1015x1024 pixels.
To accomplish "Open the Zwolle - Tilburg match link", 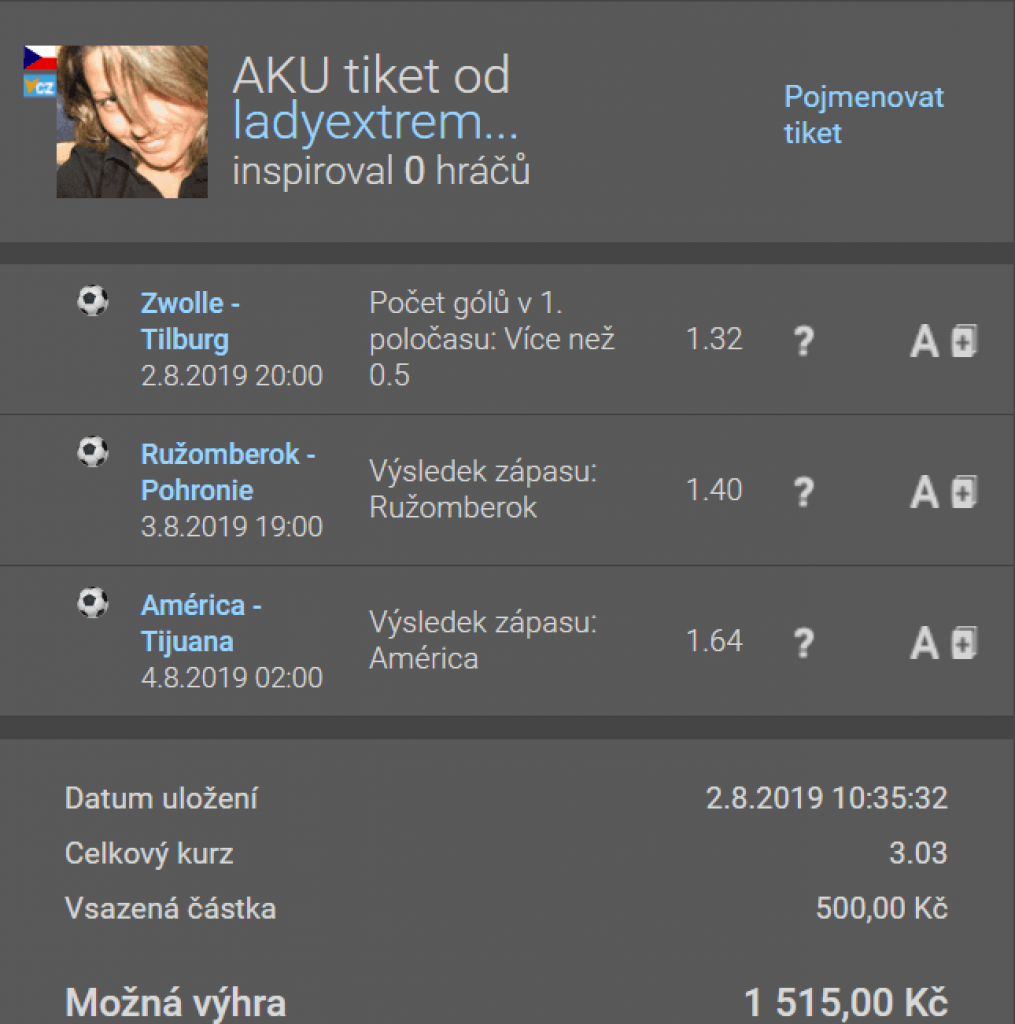I will pos(190,321).
